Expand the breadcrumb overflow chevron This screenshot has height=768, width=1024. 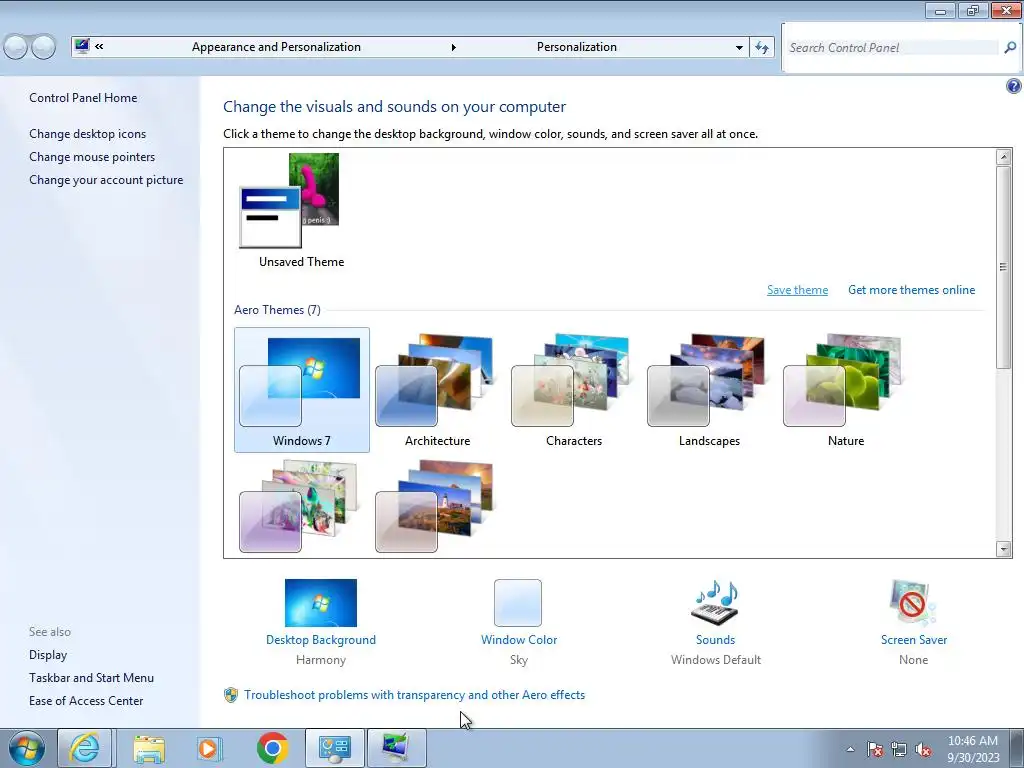pos(99,46)
